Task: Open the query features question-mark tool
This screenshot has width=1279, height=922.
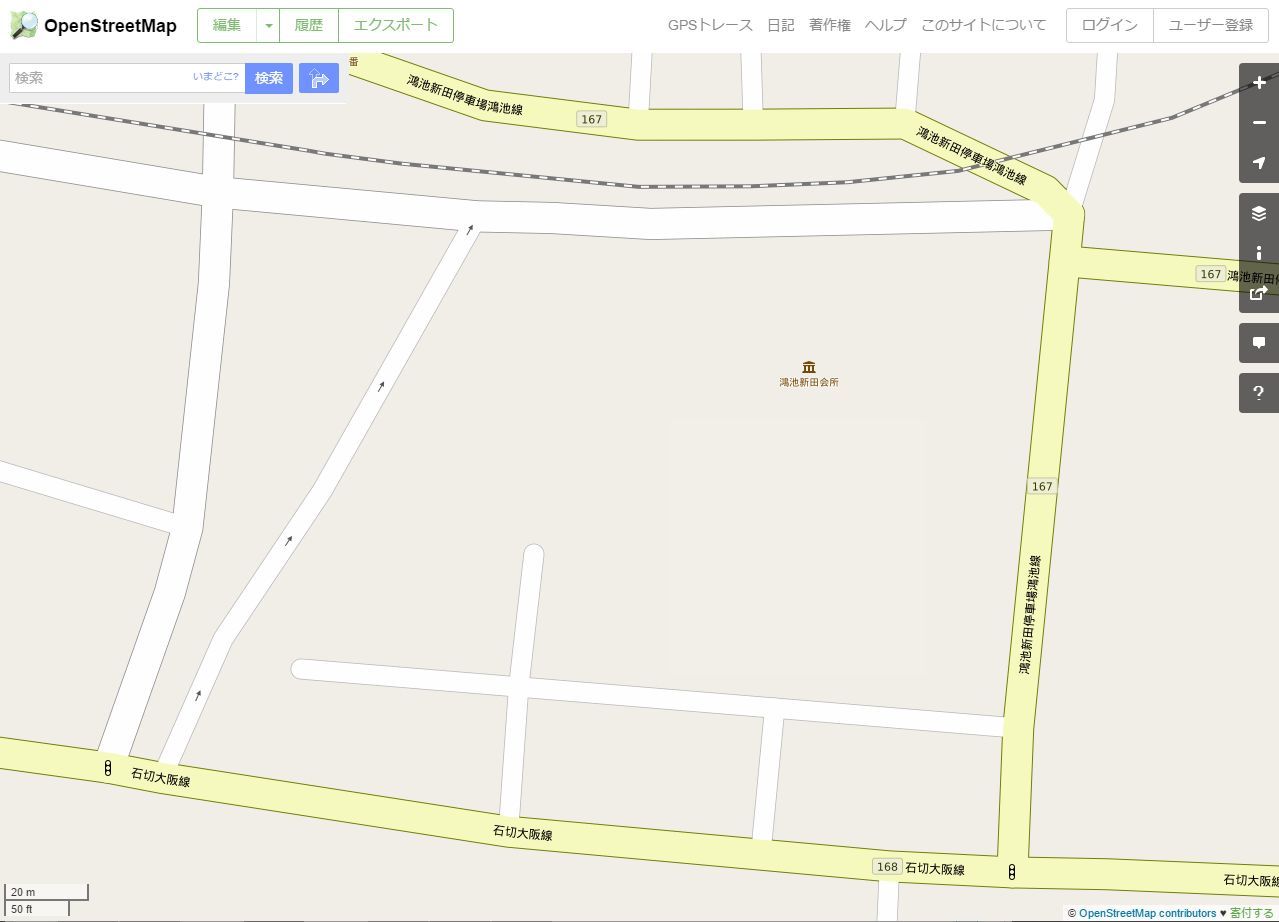Action: pos(1259,393)
